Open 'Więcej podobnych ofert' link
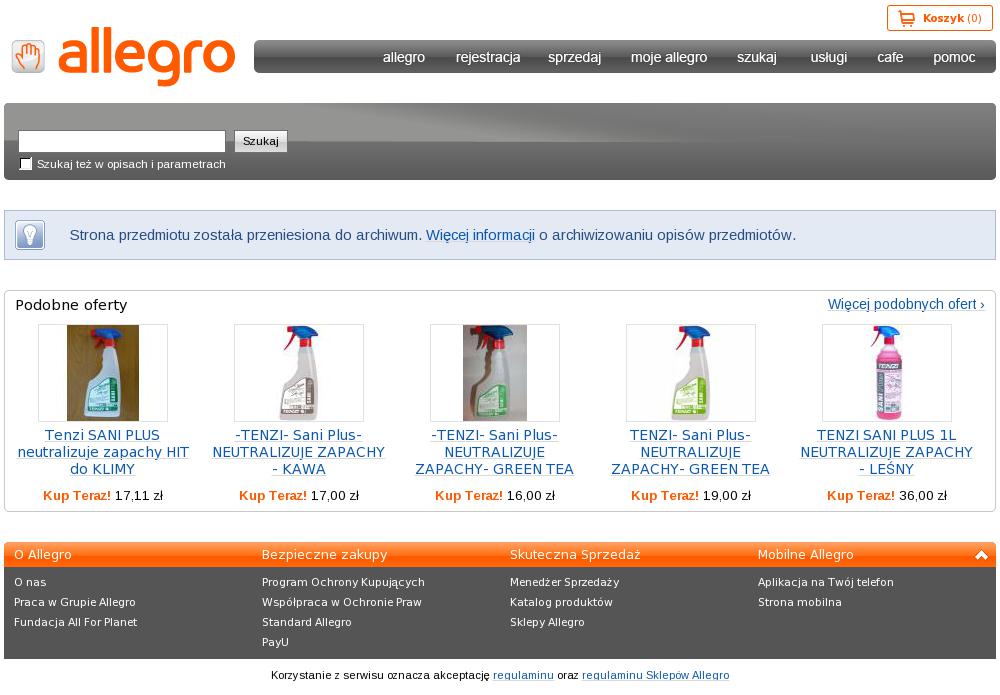Screen dimensions: 1000x695 (906, 304)
